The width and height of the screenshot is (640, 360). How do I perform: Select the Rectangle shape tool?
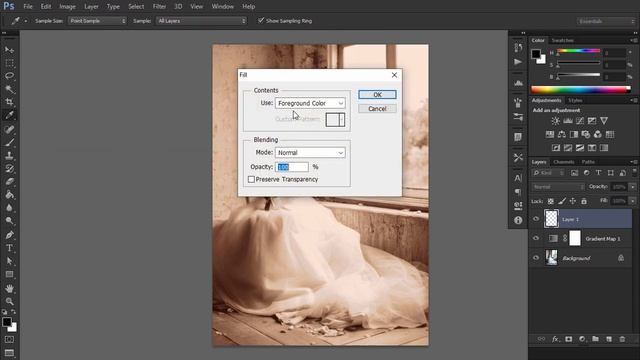pyautogui.click(x=9, y=274)
